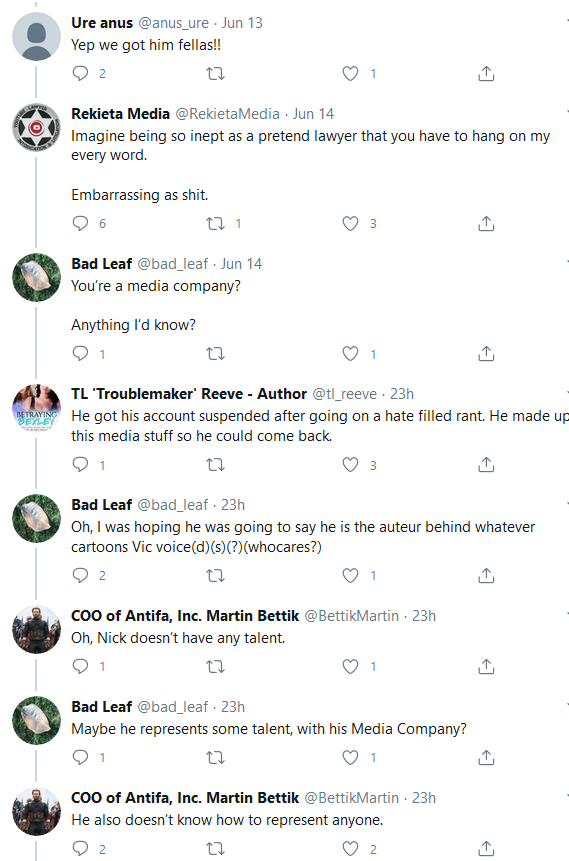Retweet Rekieta Media's 'Imagine being so inept' tweet

tap(215, 223)
